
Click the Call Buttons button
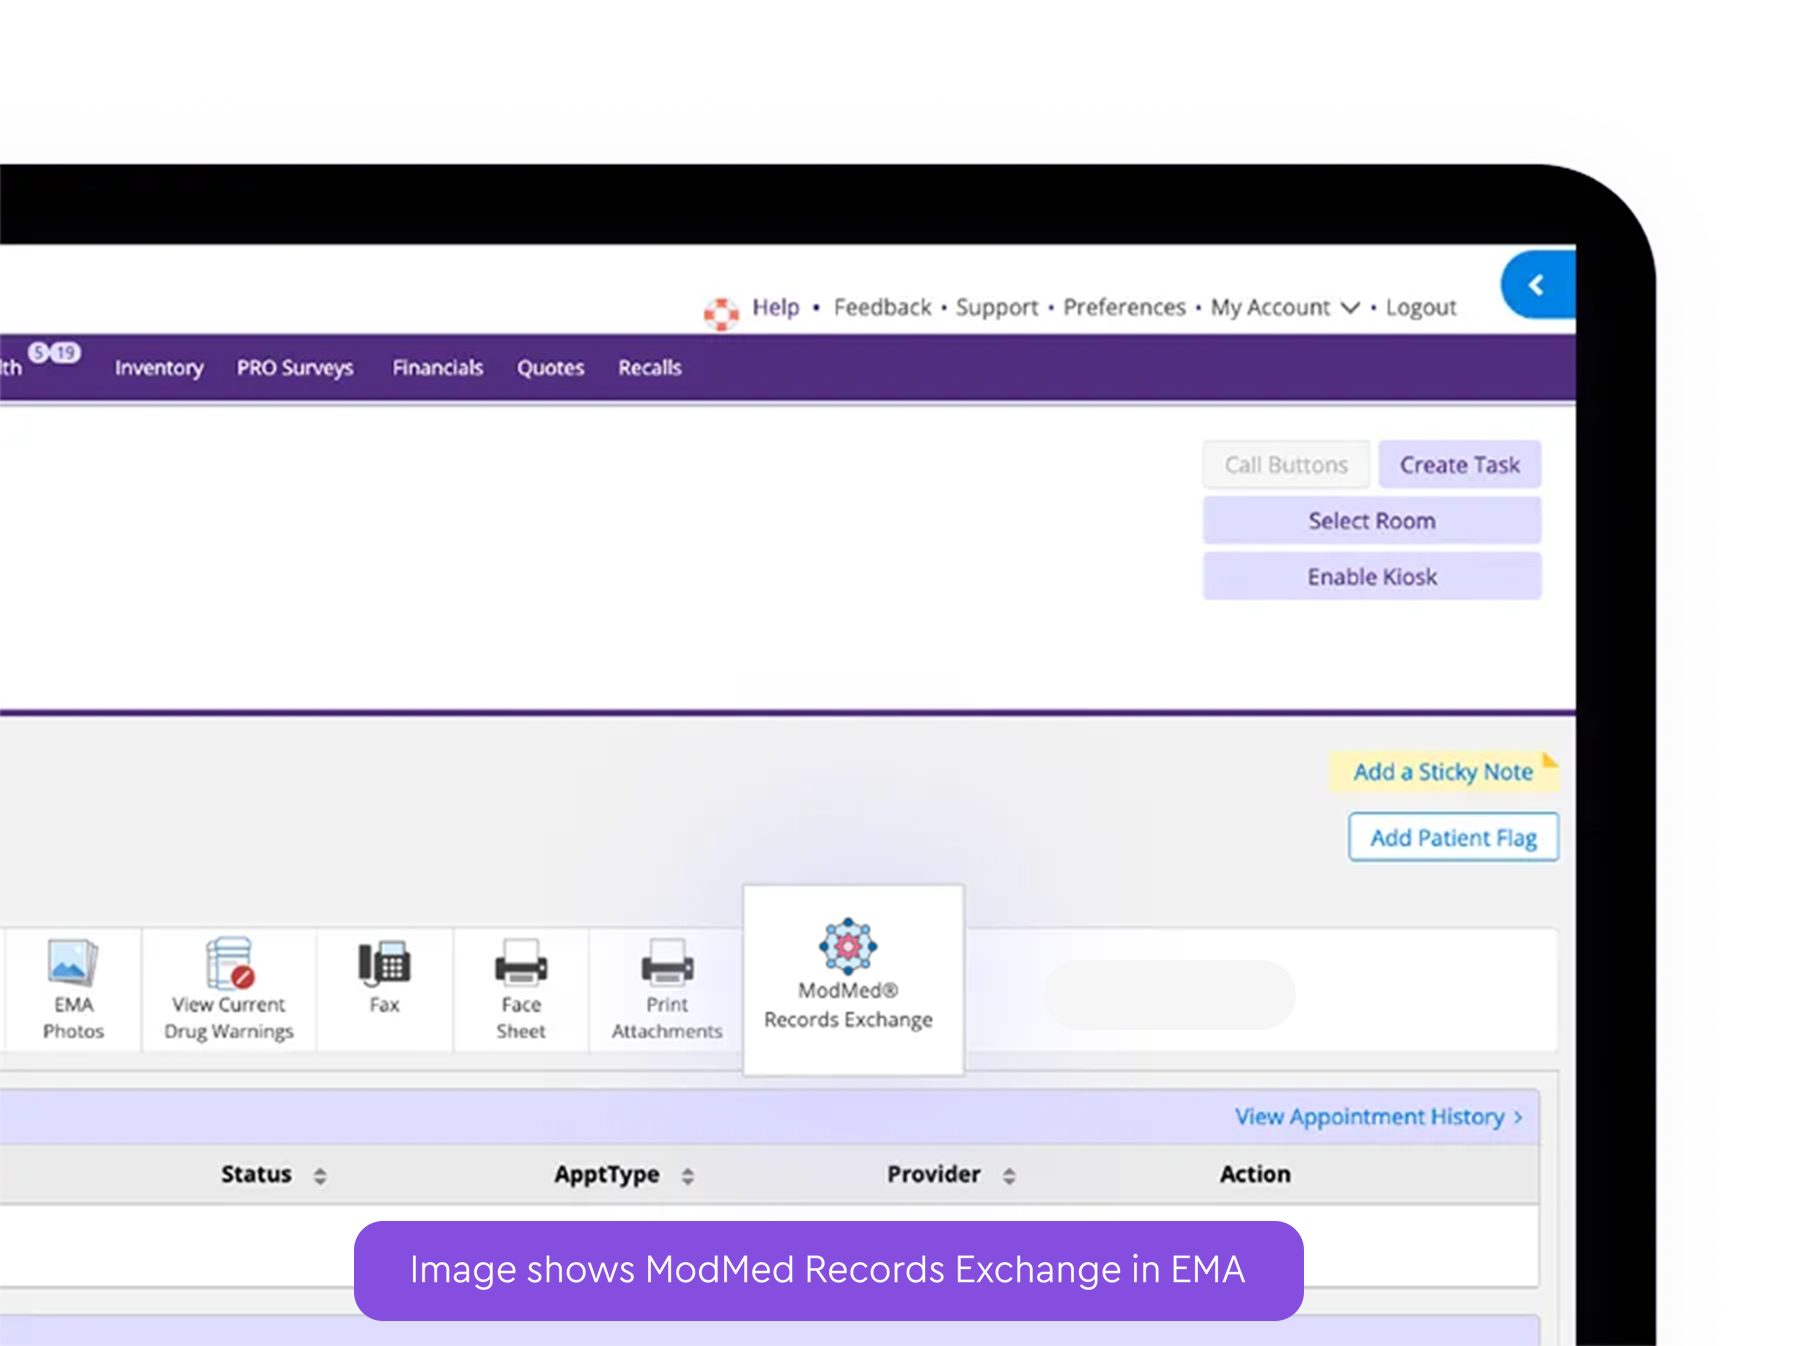coord(1286,465)
